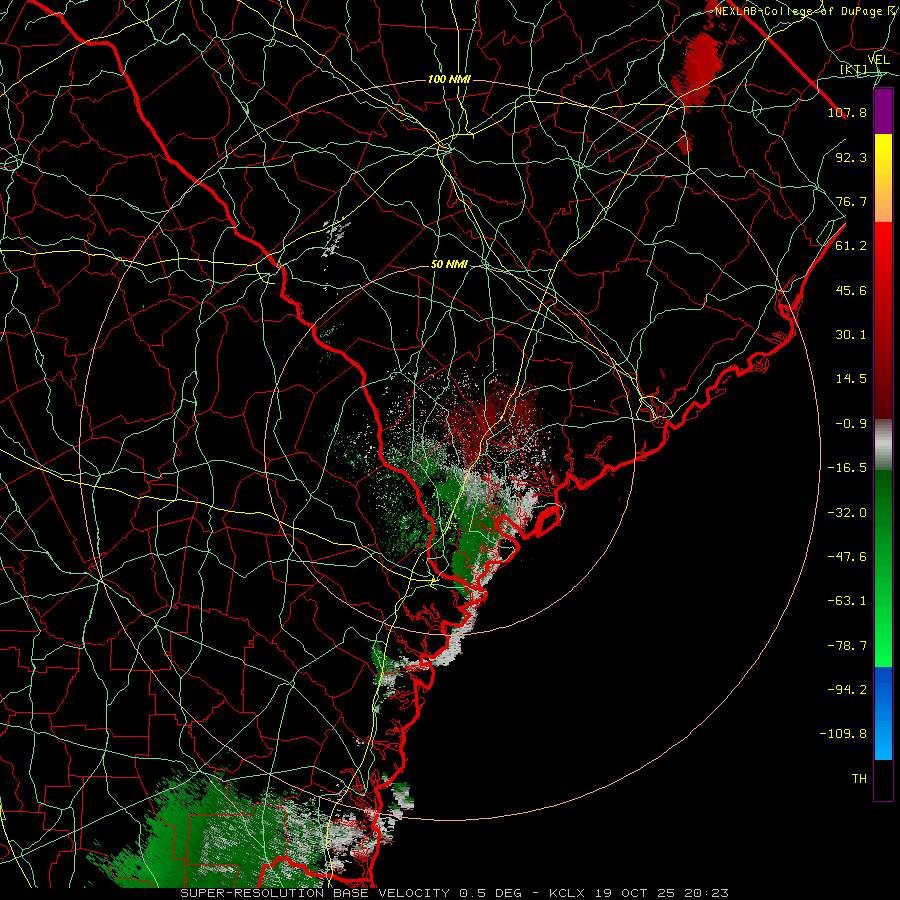Select the 92.3 legend value

coord(851,157)
